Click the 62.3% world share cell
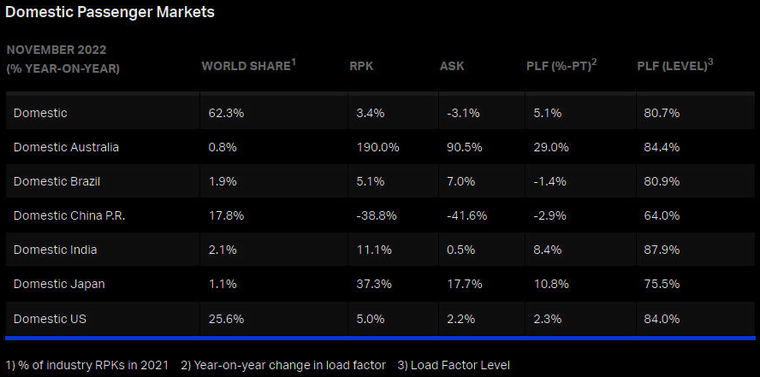 pyautogui.click(x=226, y=113)
